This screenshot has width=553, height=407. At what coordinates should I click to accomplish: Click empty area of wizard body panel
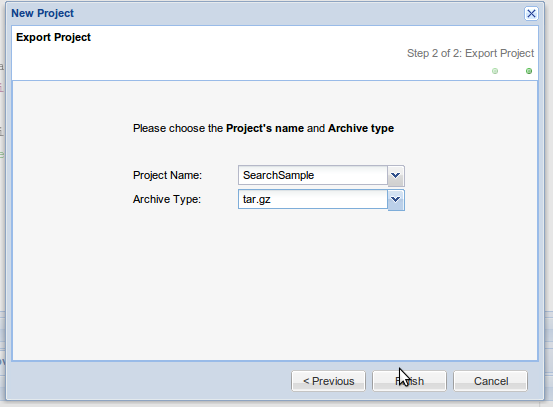pos(275,282)
